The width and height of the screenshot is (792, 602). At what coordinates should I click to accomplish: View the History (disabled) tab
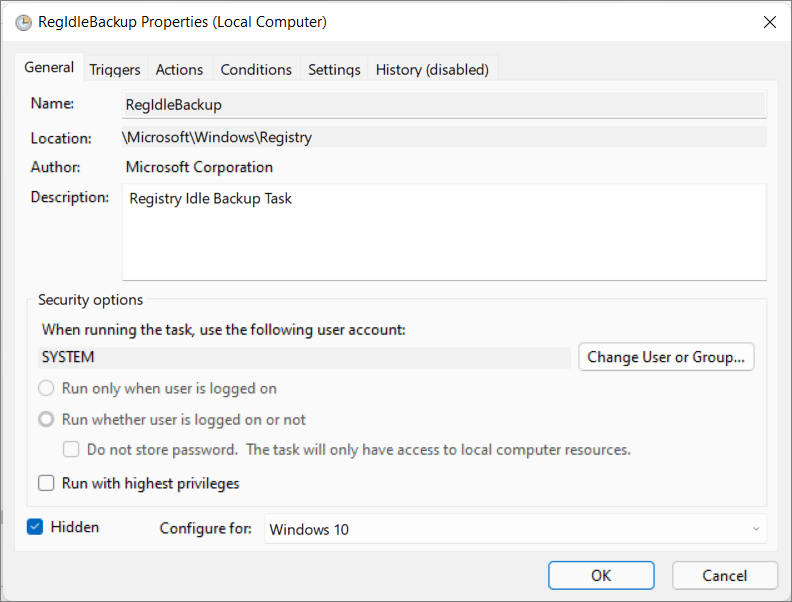coord(432,69)
